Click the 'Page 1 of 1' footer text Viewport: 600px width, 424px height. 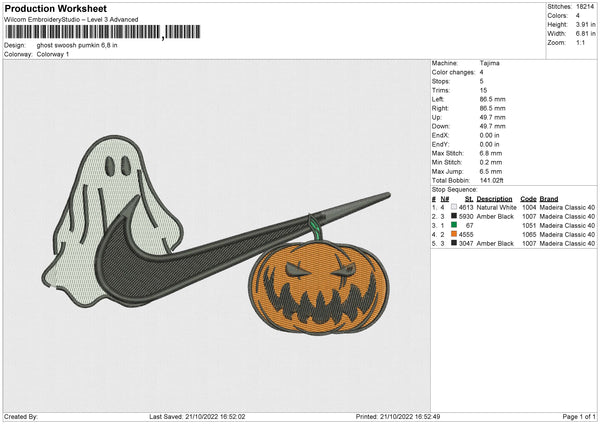tap(579, 416)
